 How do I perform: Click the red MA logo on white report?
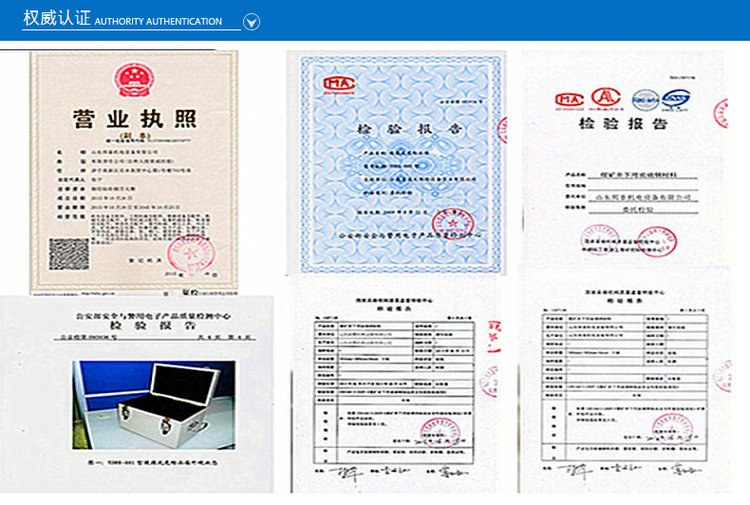click(570, 99)
